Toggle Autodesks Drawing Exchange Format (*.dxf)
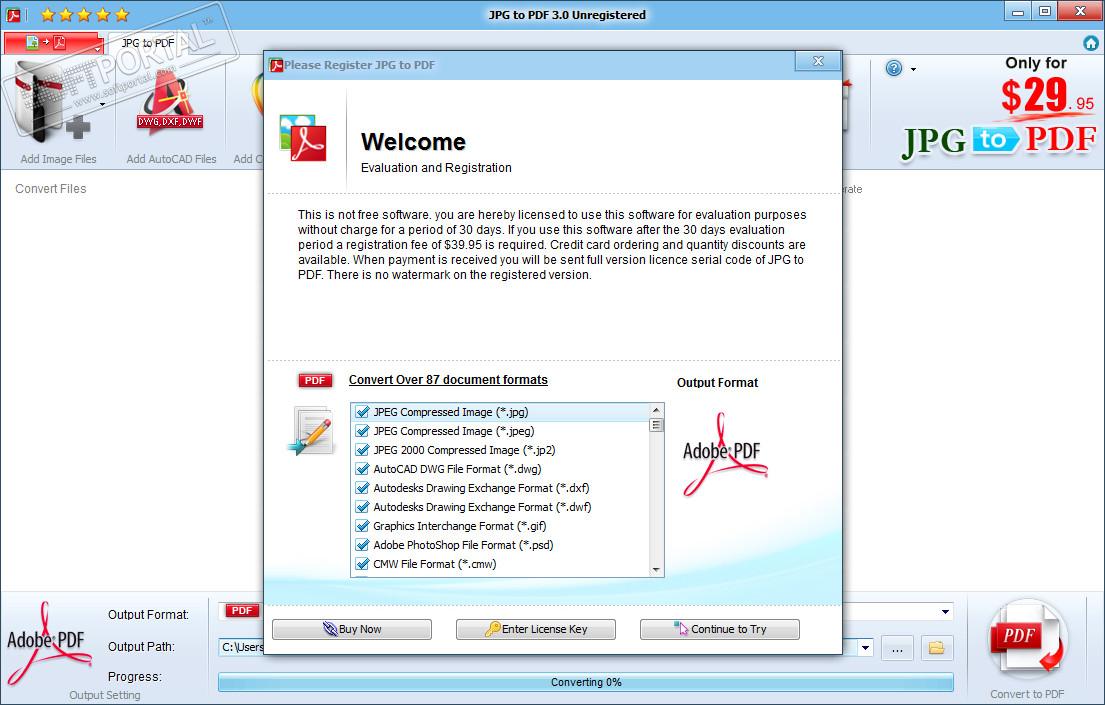Image resolution: width=1105 pixels, height=705 pixels. [363, 488]
